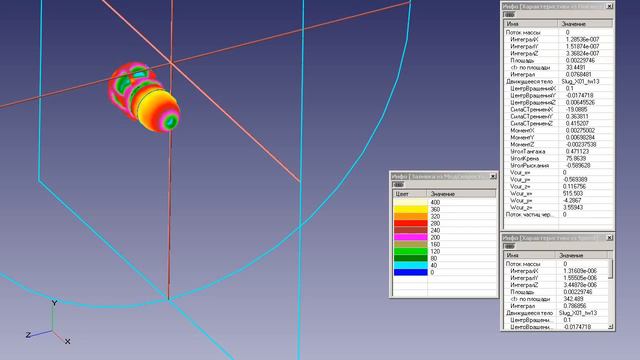Screen dimensions: 640x360
Task: Select the 'Vour_y=' row
Action: coord(558,180)
